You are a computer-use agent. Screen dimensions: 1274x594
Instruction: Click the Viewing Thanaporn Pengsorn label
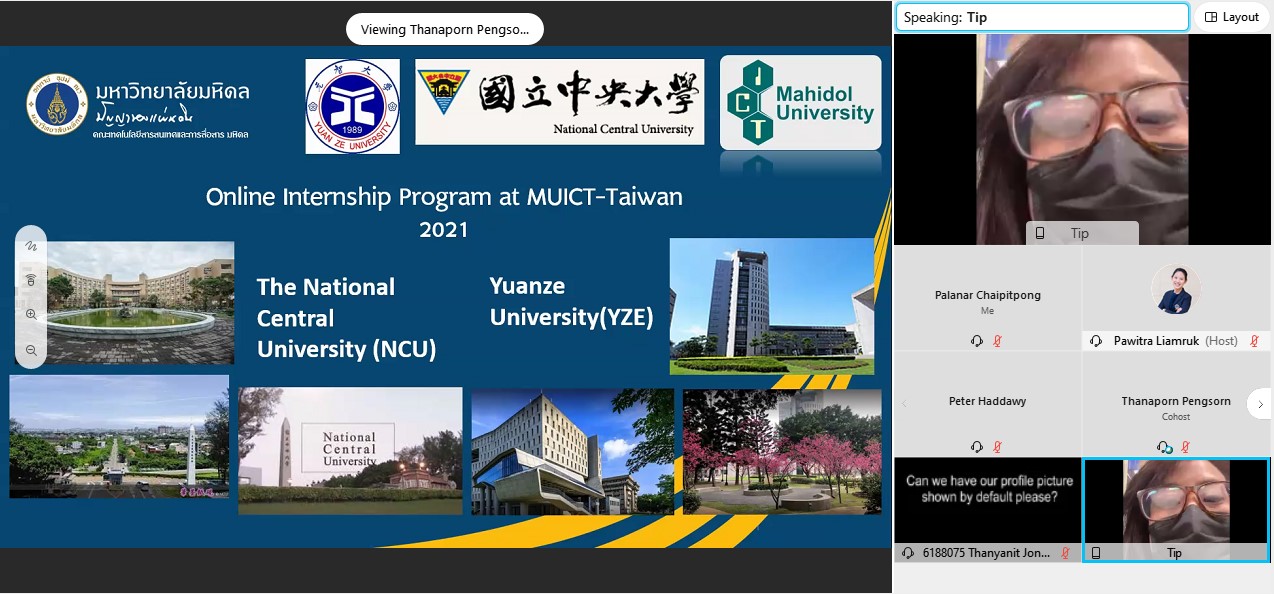click(x=444, y=29)
